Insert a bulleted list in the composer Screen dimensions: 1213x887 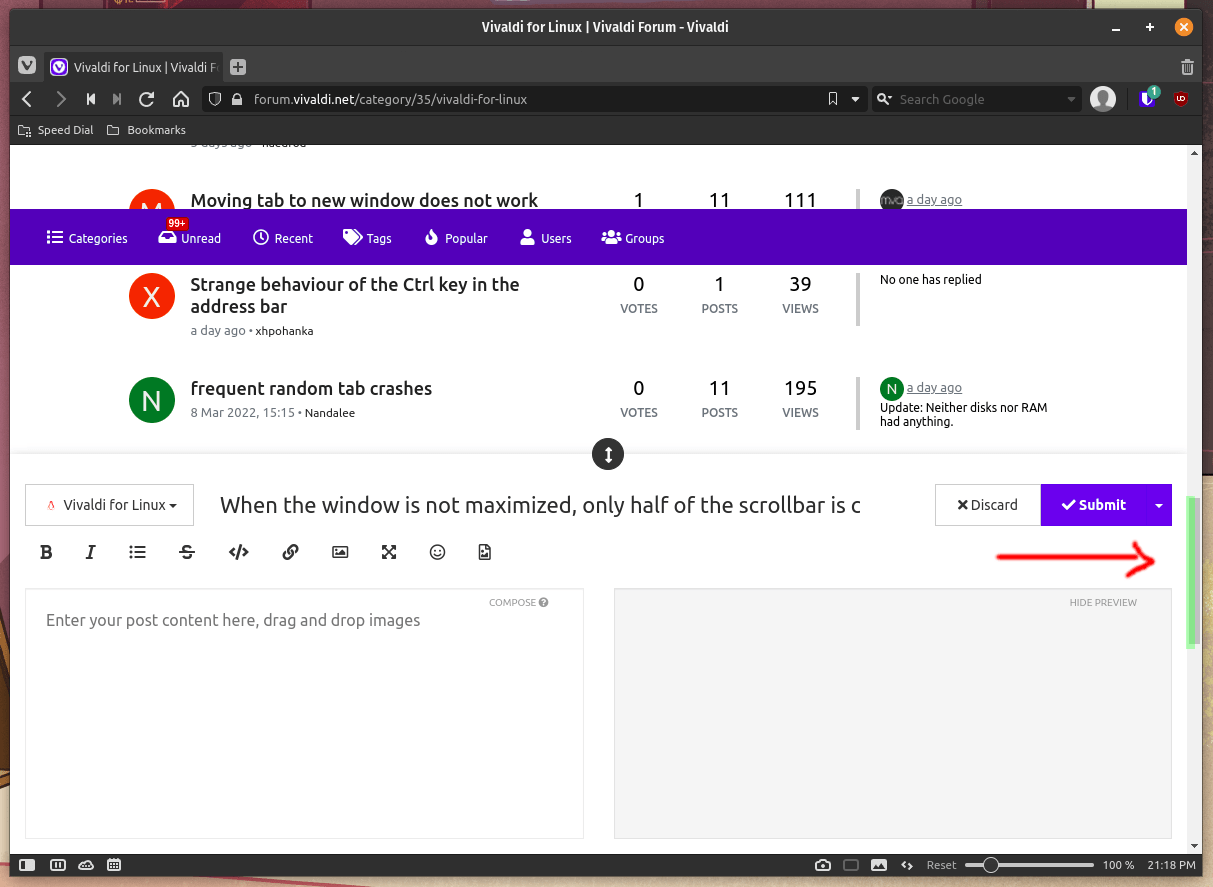tap(137, 552)
